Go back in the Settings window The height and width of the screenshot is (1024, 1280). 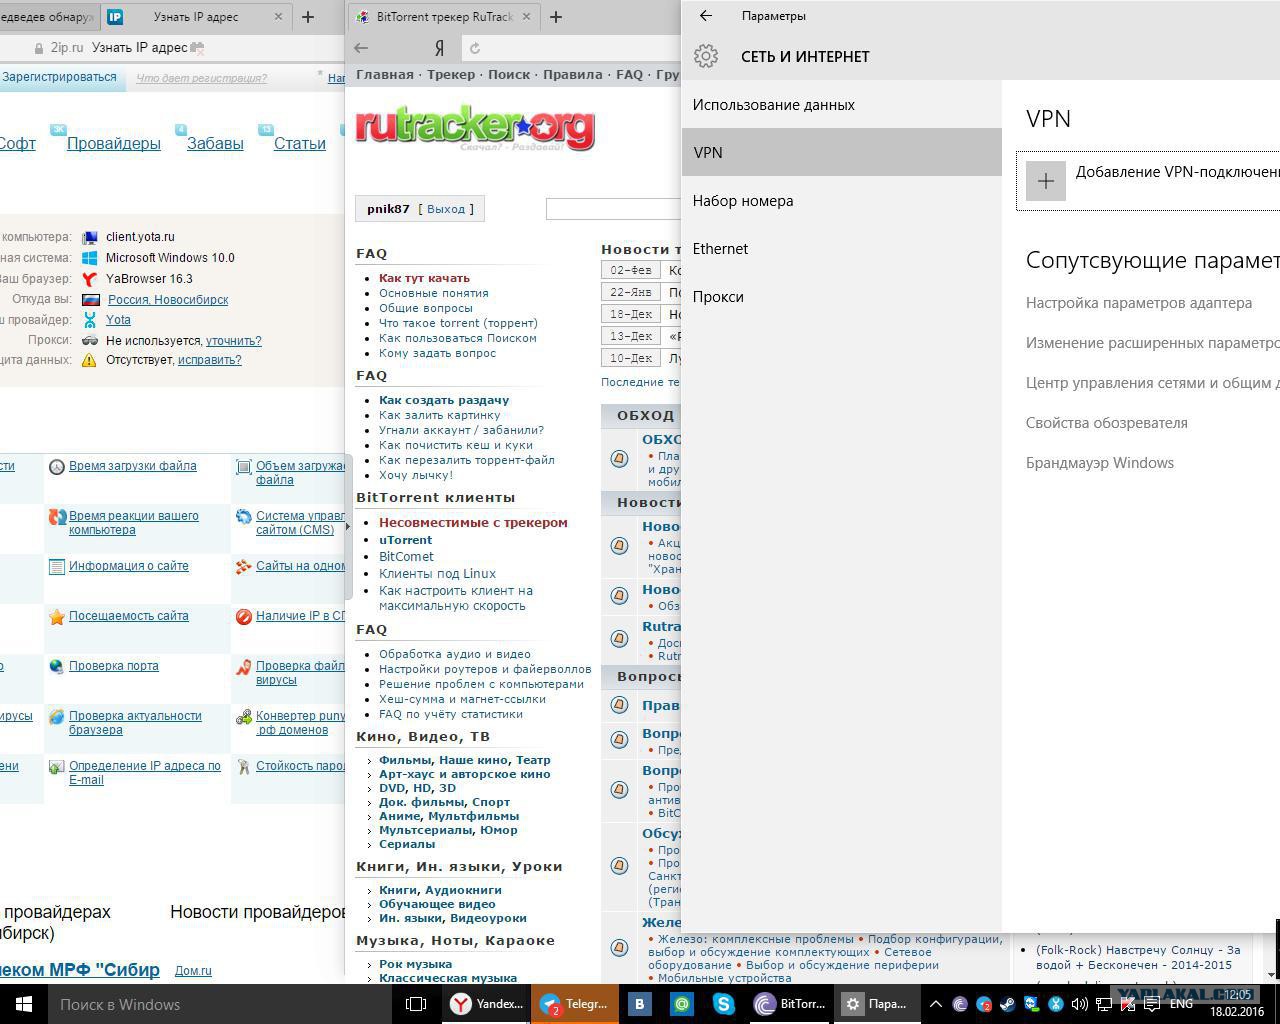tap(706, 16)
